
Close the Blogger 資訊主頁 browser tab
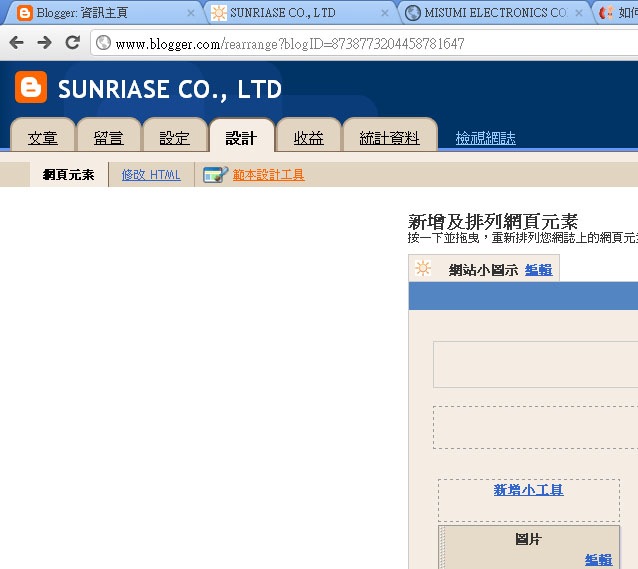190,13
